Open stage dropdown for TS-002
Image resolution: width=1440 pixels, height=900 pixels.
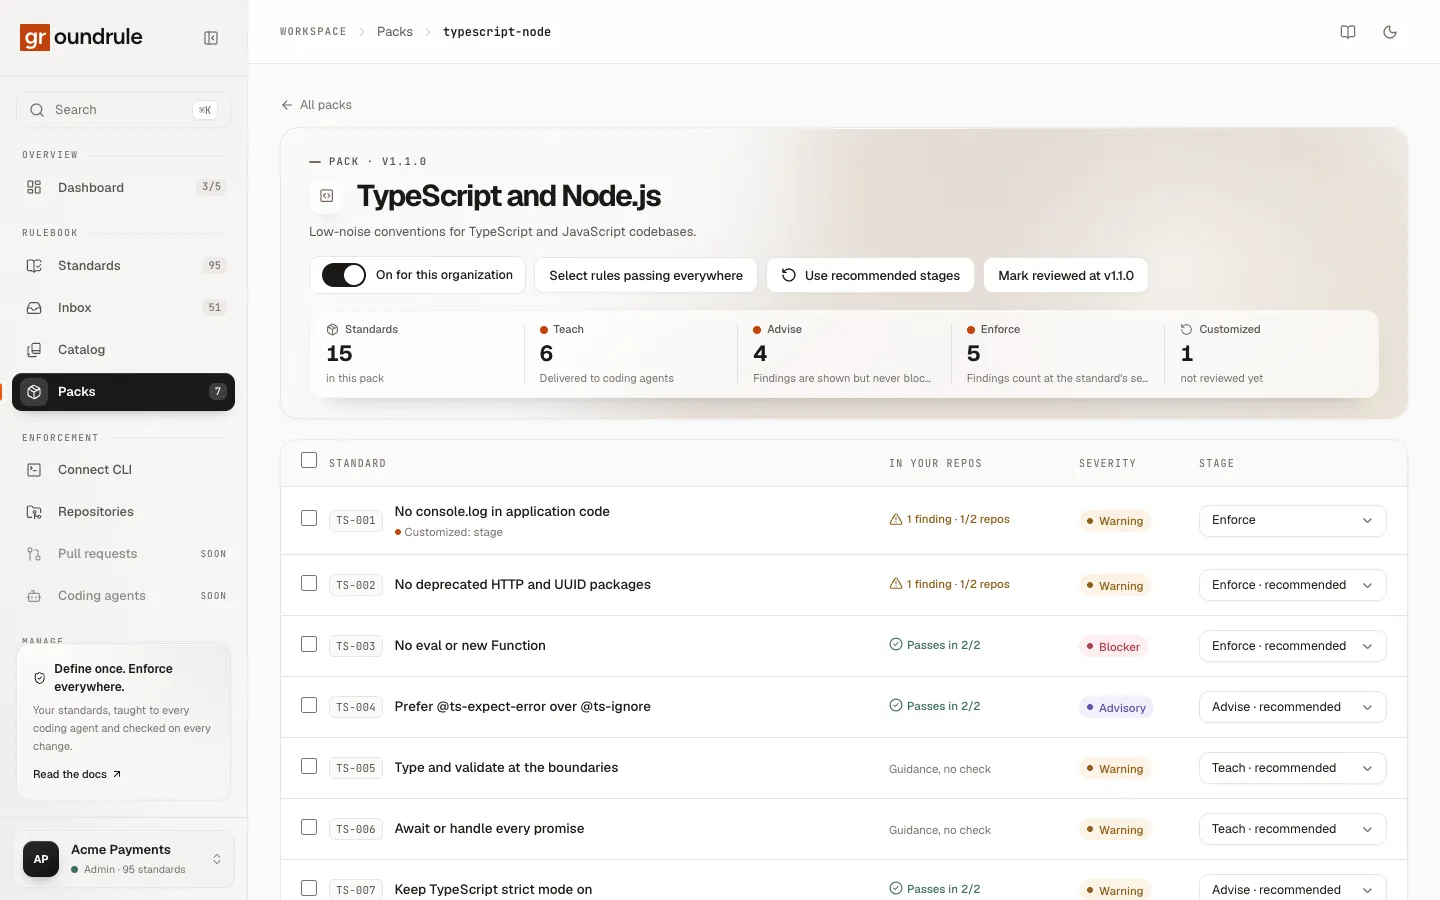(x=1292, y=585)
